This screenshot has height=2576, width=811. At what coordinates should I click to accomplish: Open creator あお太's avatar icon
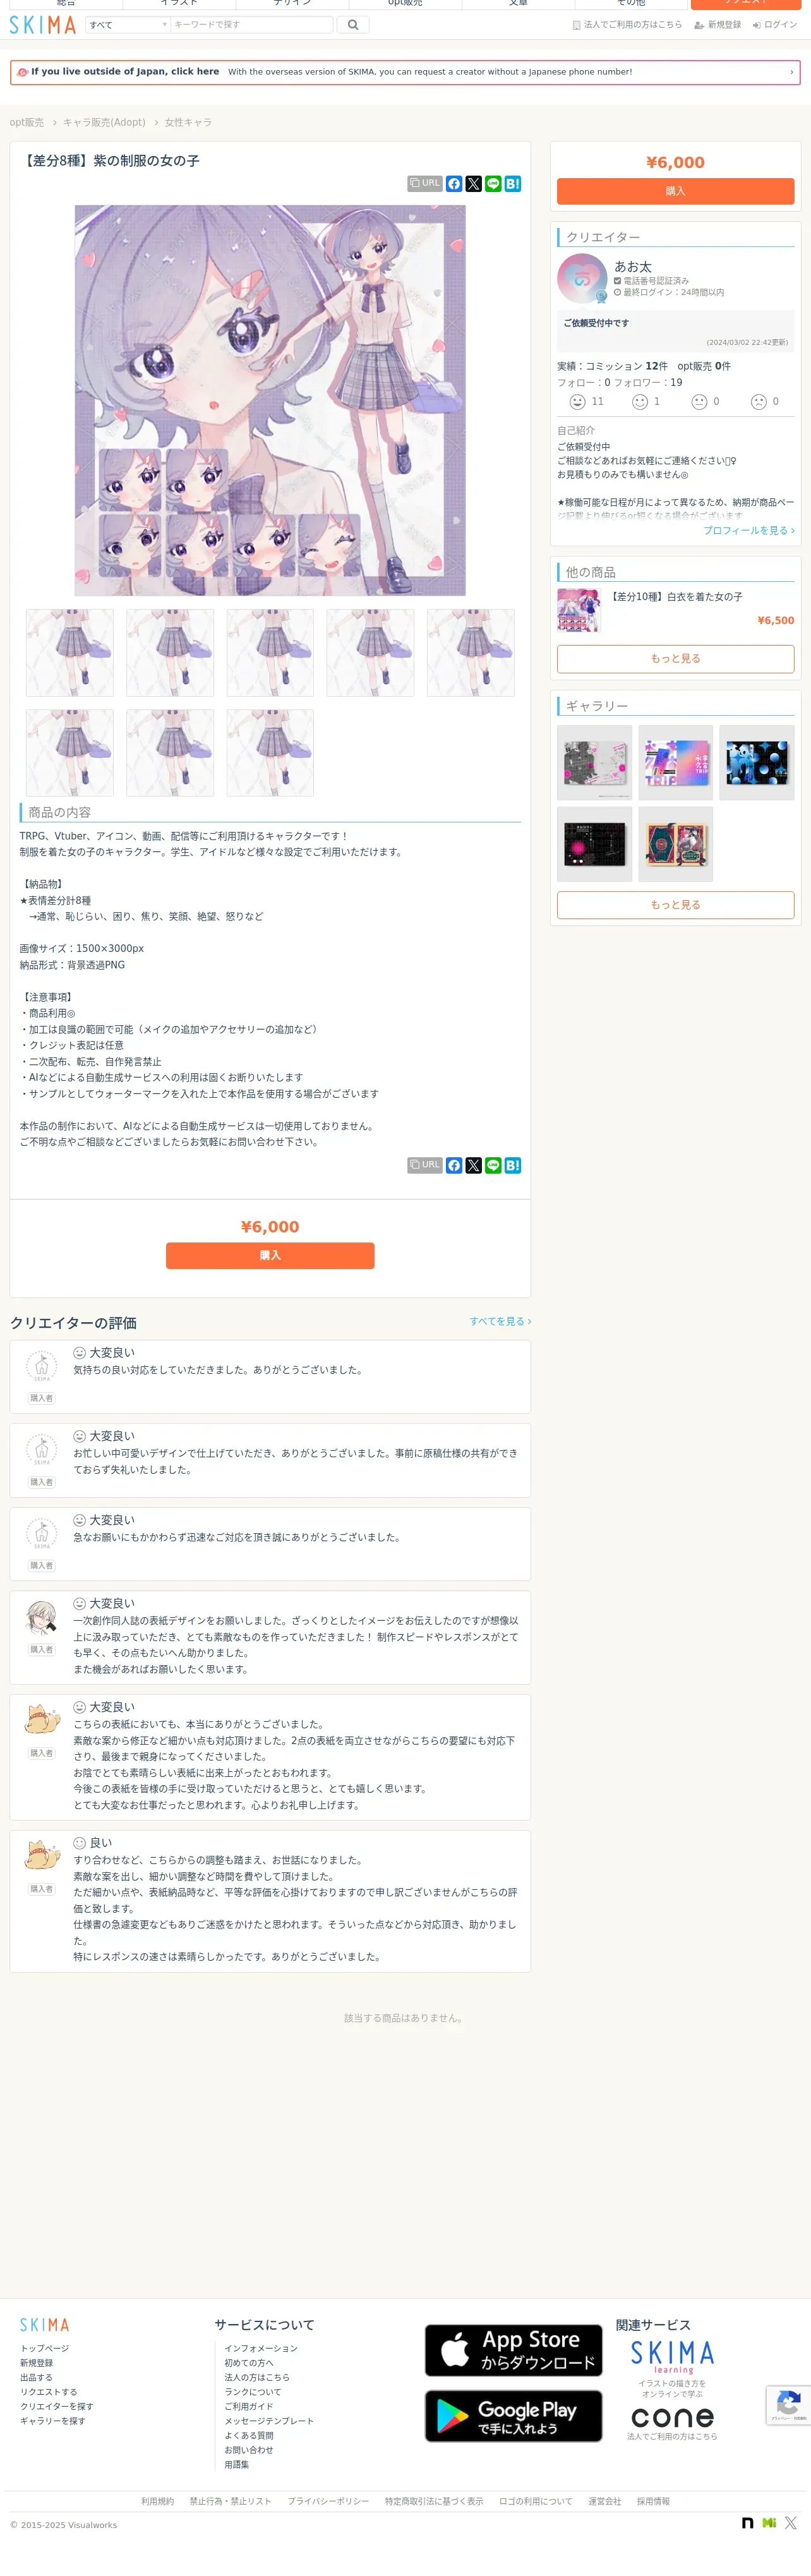pos(582,278)
